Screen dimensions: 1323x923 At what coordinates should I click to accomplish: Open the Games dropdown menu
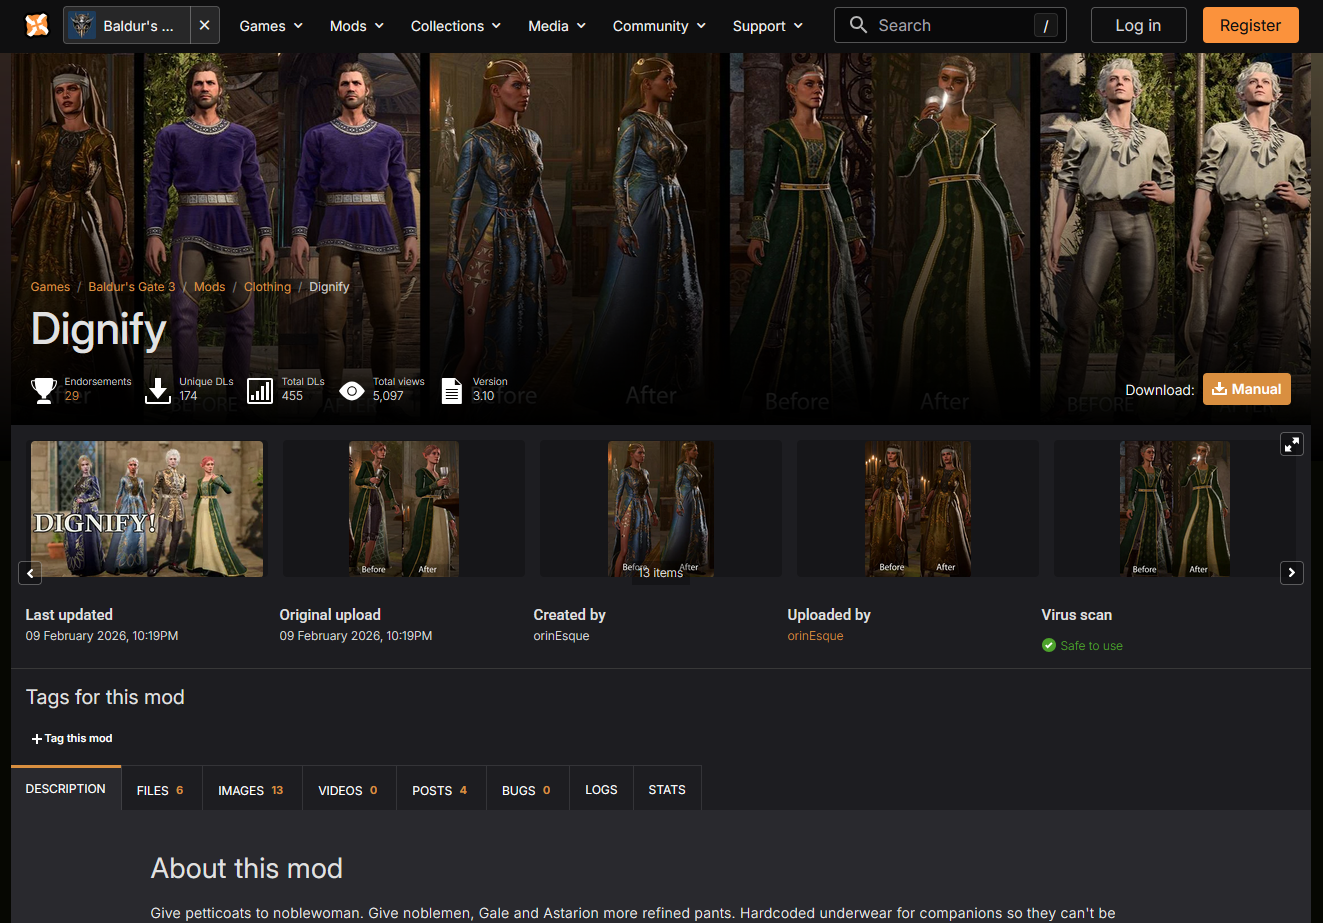(x=271, y=26)
